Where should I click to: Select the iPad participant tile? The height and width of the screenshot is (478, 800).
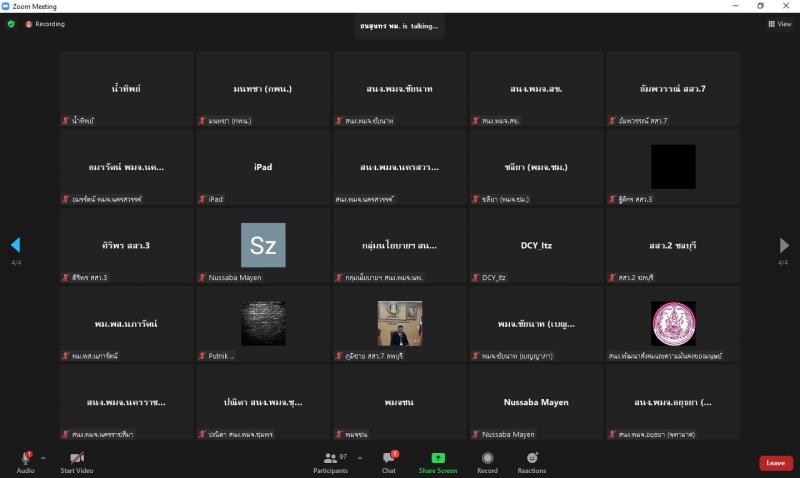[x=263, y=167]
